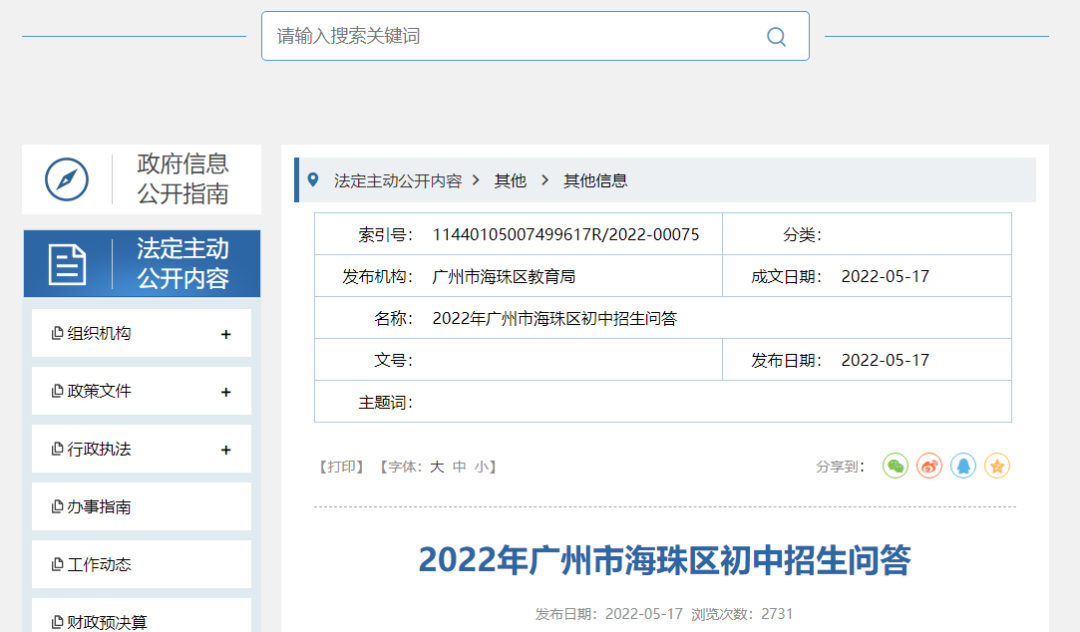Go to 其他信息 breadcrumb link
Viewport: 1080px width, 632px height.
[x=595, y=181]
